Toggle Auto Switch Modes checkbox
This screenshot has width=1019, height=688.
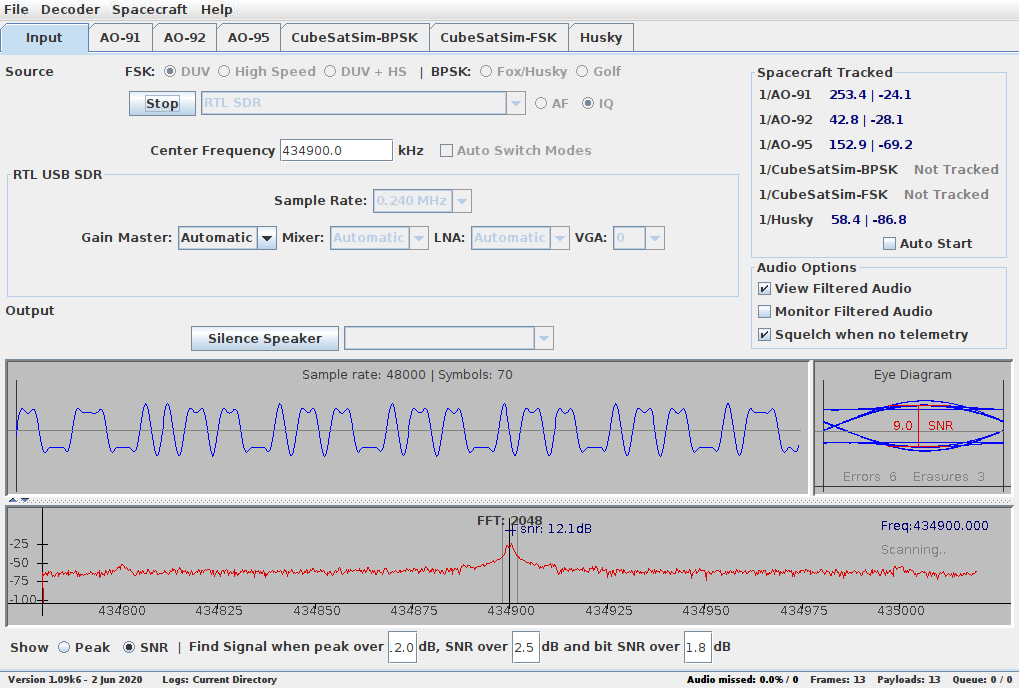(x=516, y=151)
